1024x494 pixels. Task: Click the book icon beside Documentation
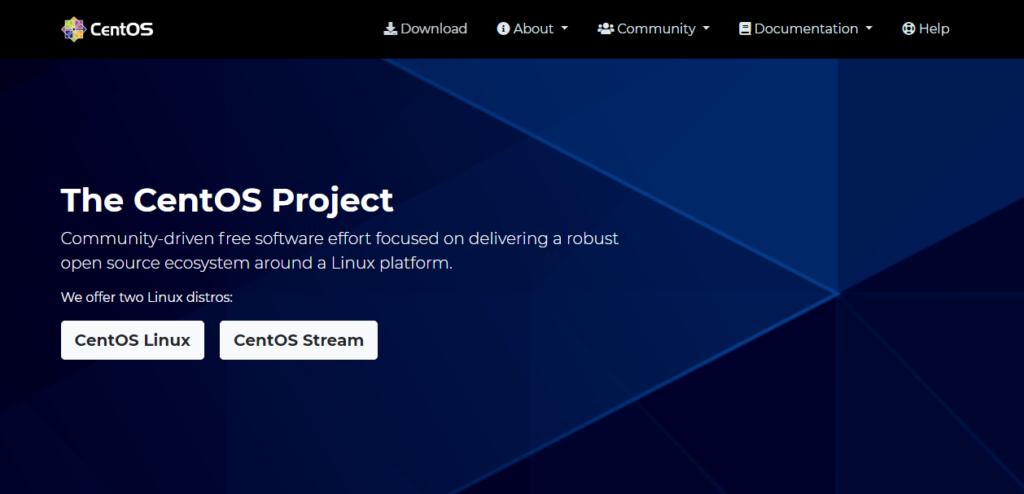(x=745, y=29)
